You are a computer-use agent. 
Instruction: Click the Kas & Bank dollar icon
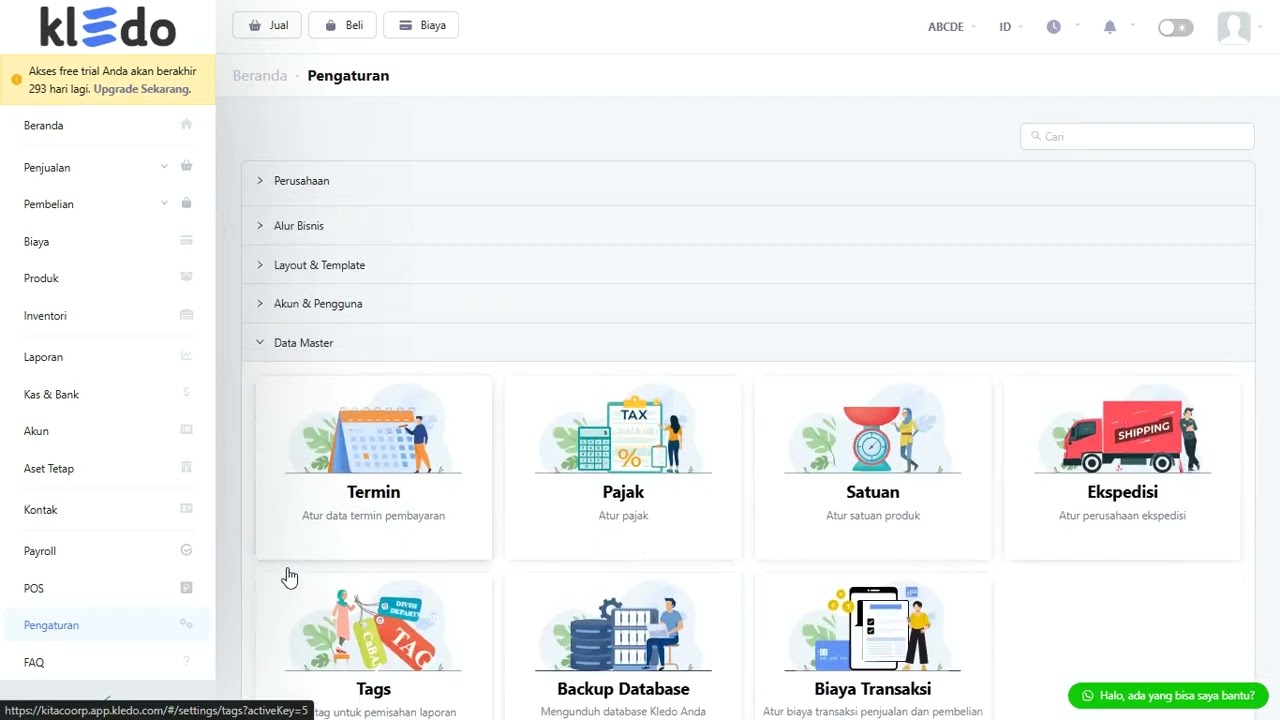coord(186,393)
